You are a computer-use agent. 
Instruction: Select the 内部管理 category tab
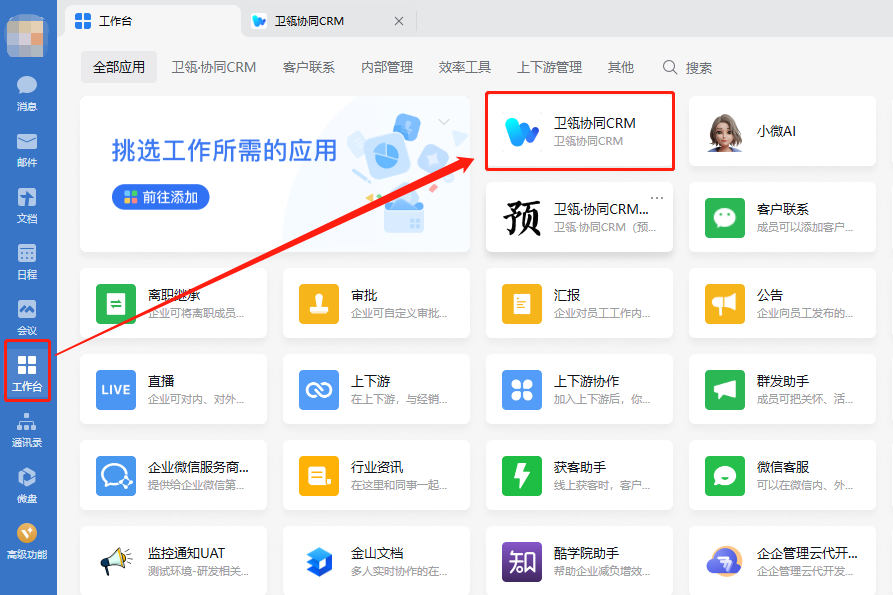pos(387,67)
